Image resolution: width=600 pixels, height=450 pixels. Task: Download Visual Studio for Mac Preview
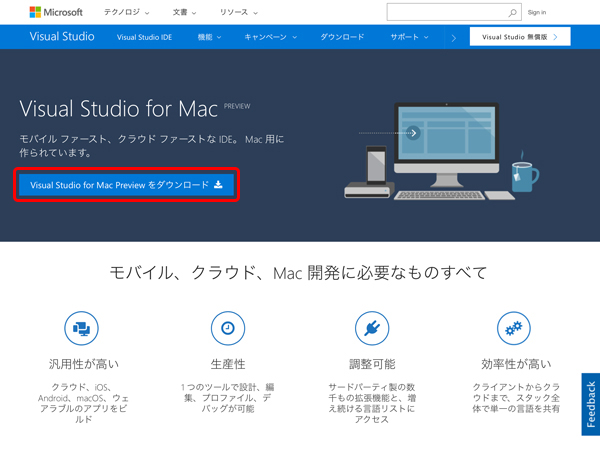[x=126, y=185]
